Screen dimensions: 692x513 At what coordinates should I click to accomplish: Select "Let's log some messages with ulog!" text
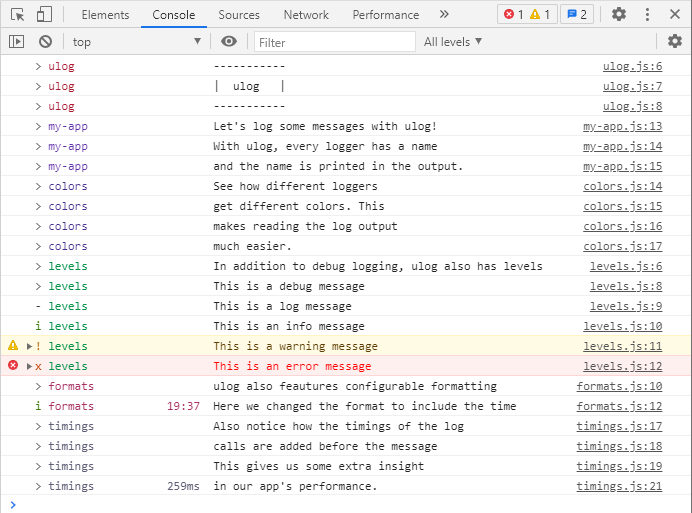click(325, 126)
